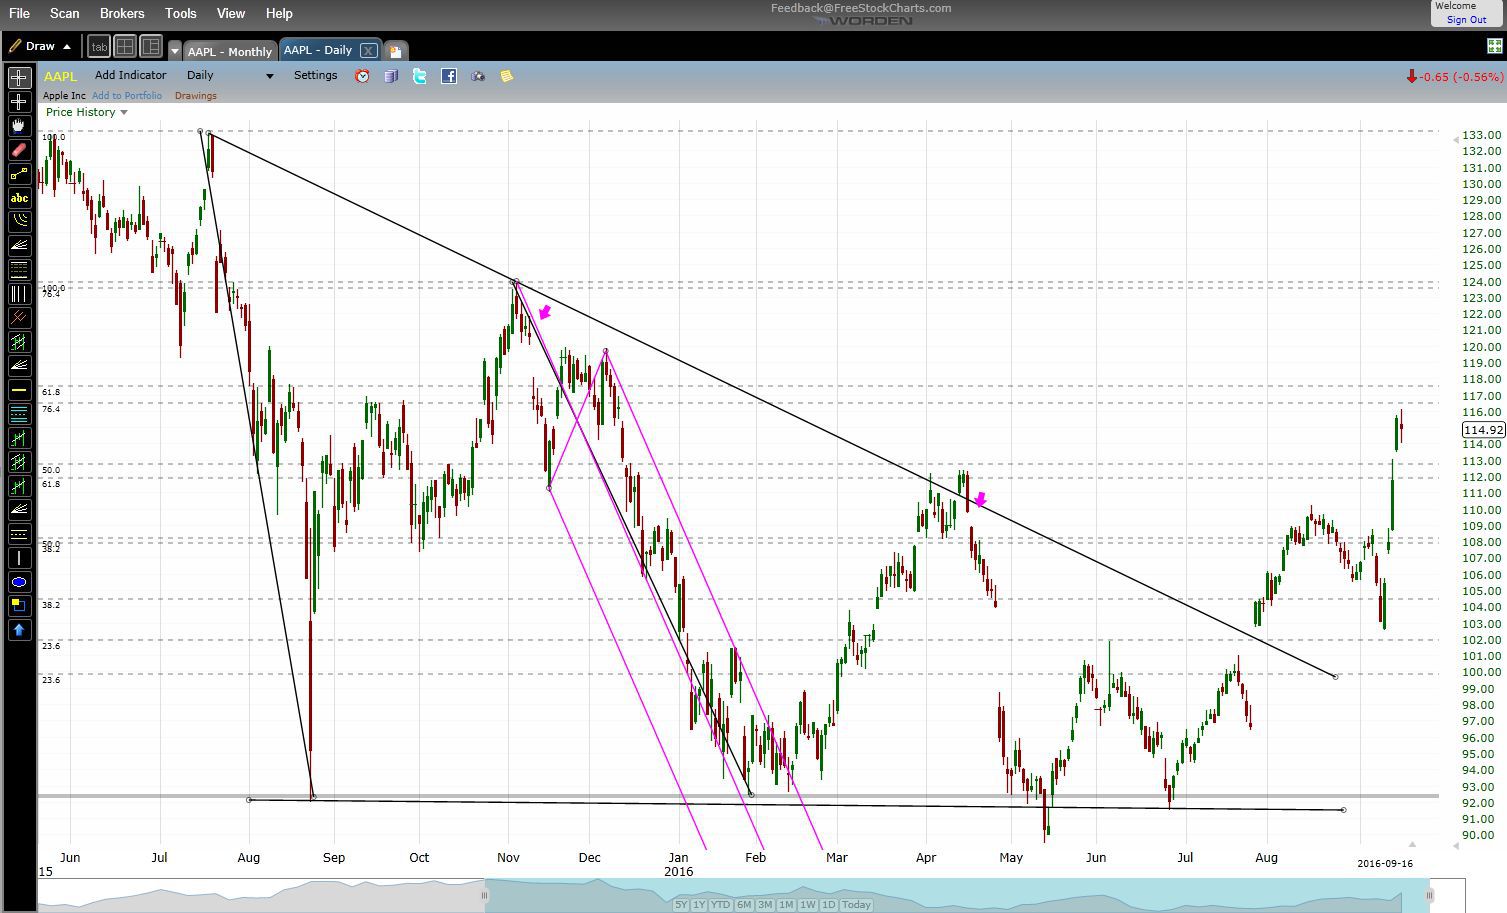Open the Brokers menu
This screenshot has width=1507, height=913.
(122, 13)
